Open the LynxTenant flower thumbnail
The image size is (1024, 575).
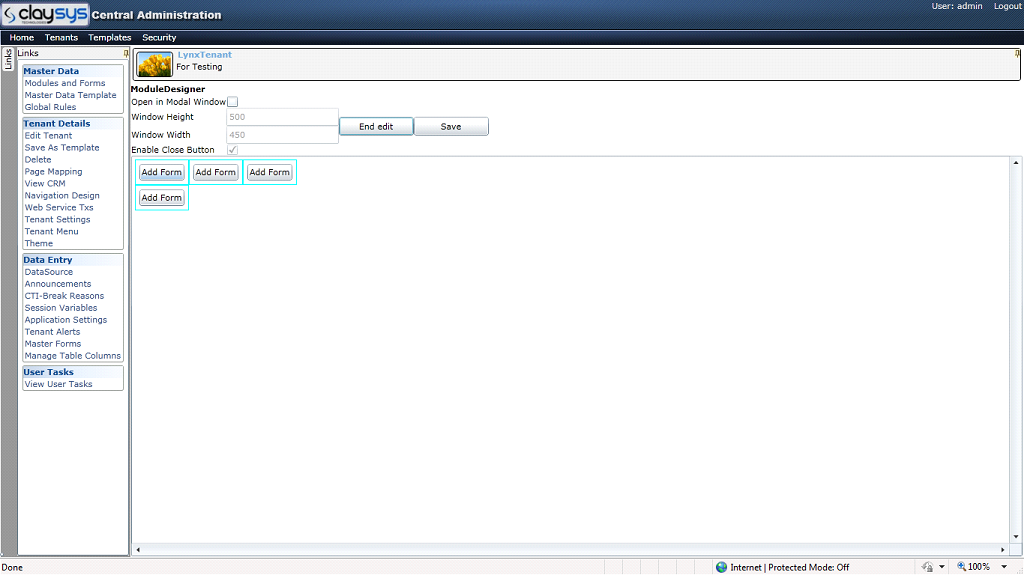(x=155, y=65)
